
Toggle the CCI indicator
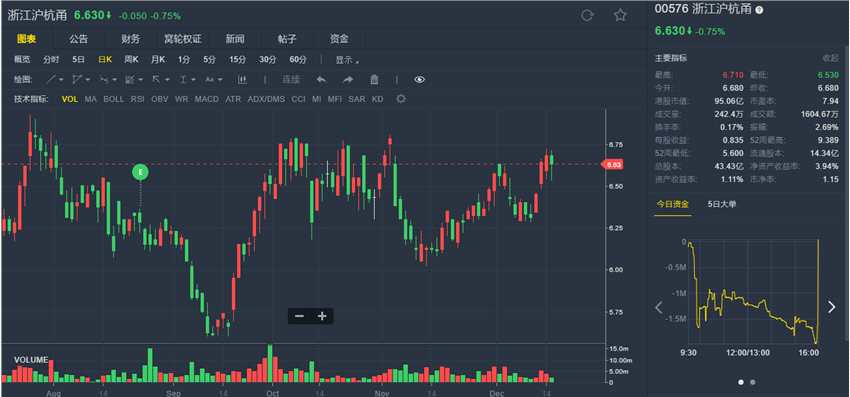coord(298,99)
